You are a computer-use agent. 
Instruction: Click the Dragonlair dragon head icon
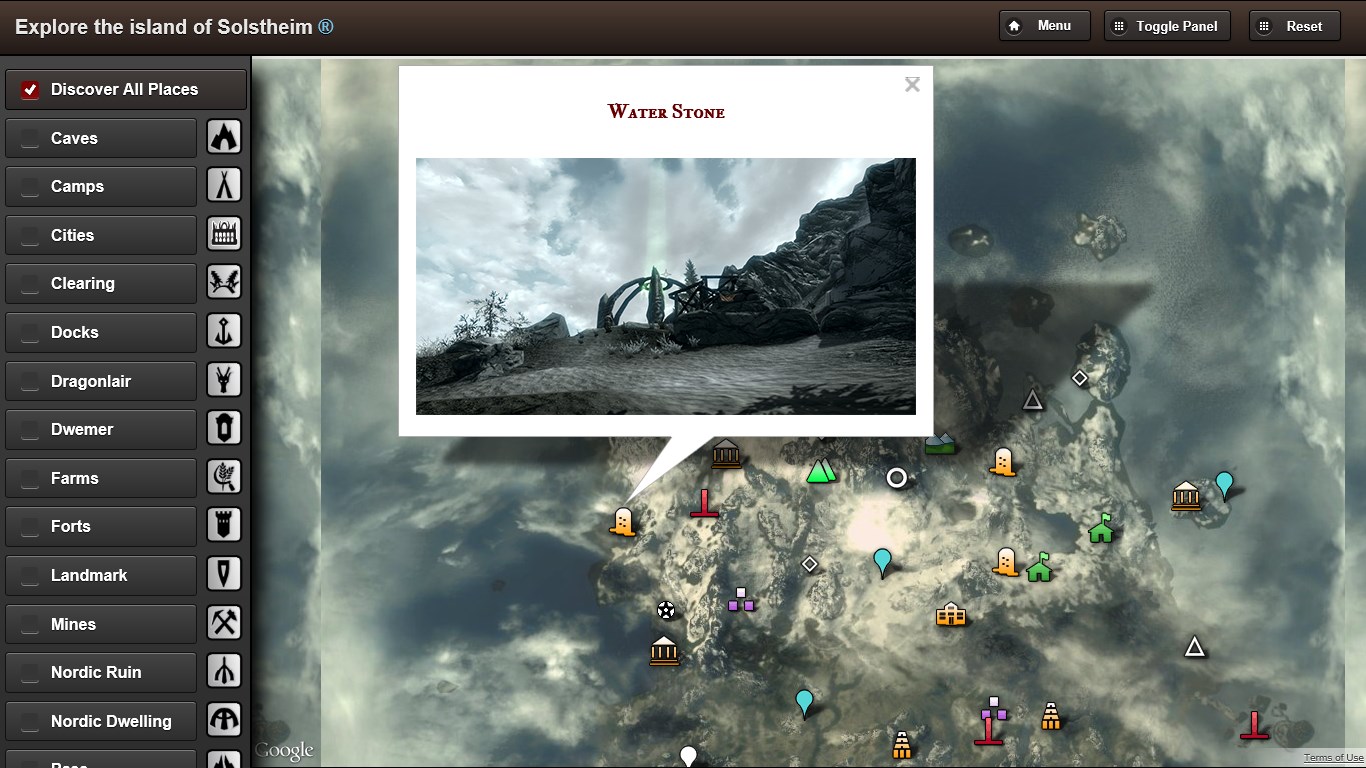[x=224, y=380]
